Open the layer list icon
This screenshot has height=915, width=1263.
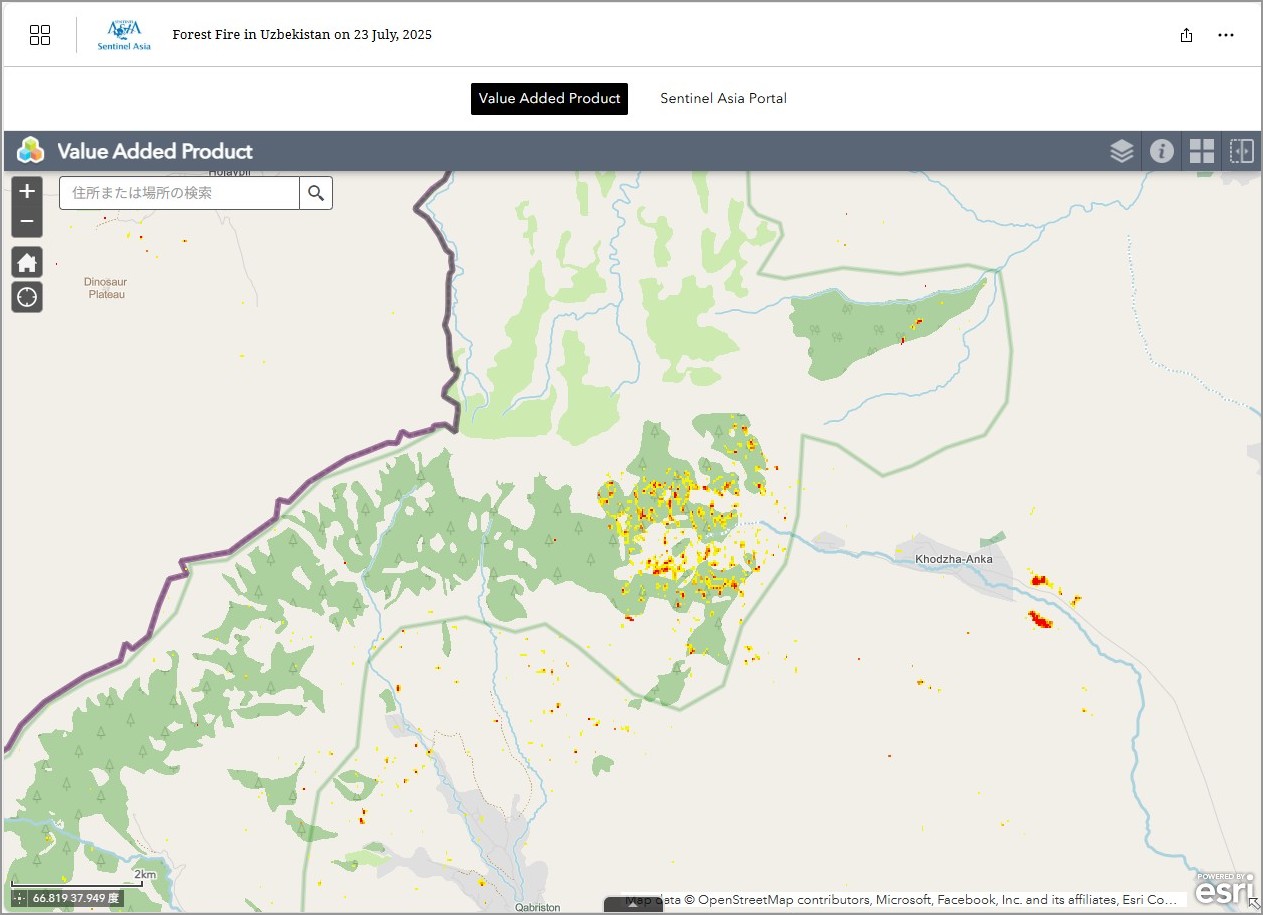click(1122, 151)
